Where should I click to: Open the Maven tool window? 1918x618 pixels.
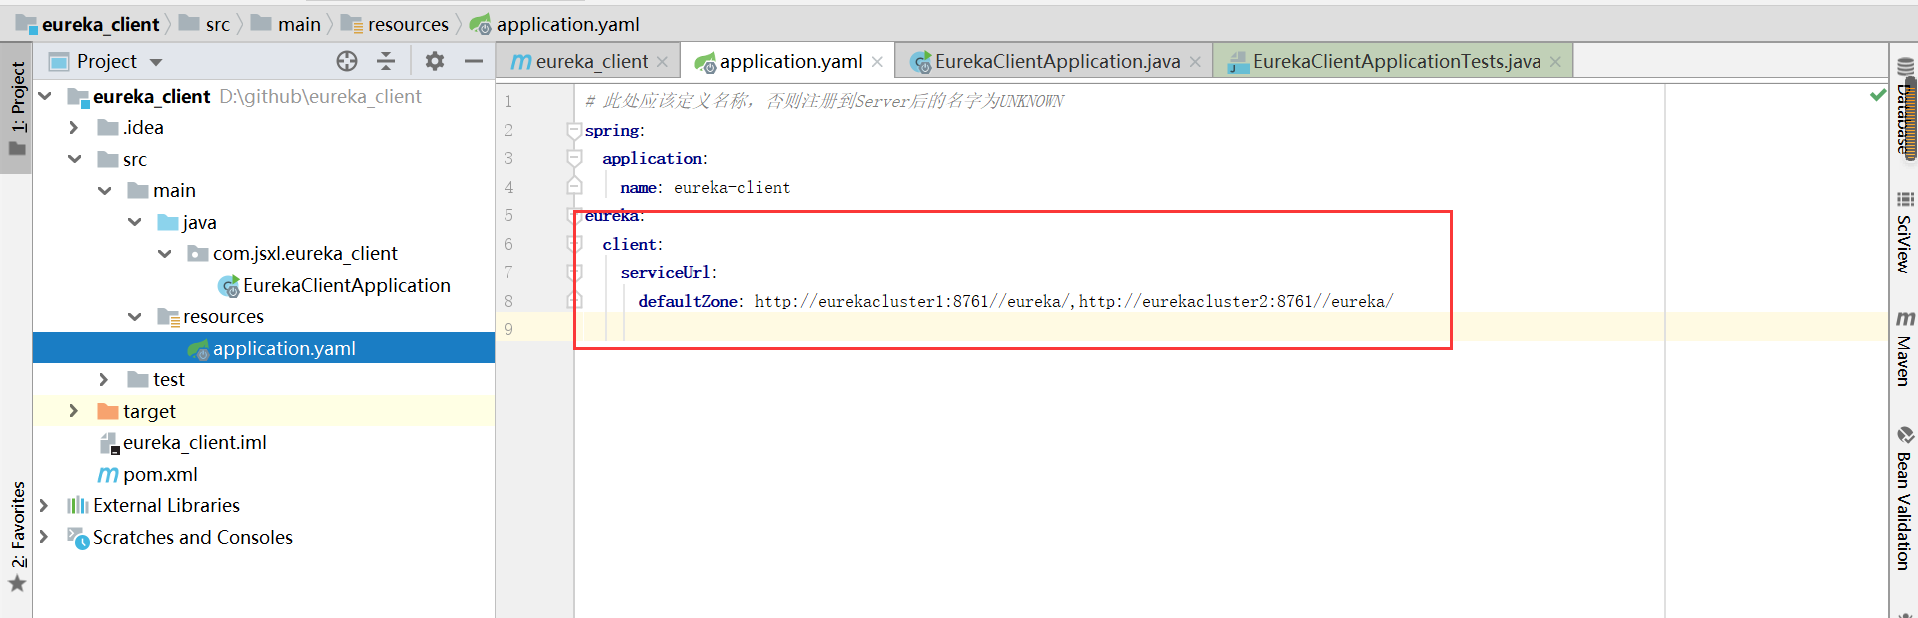(1904, 348)
